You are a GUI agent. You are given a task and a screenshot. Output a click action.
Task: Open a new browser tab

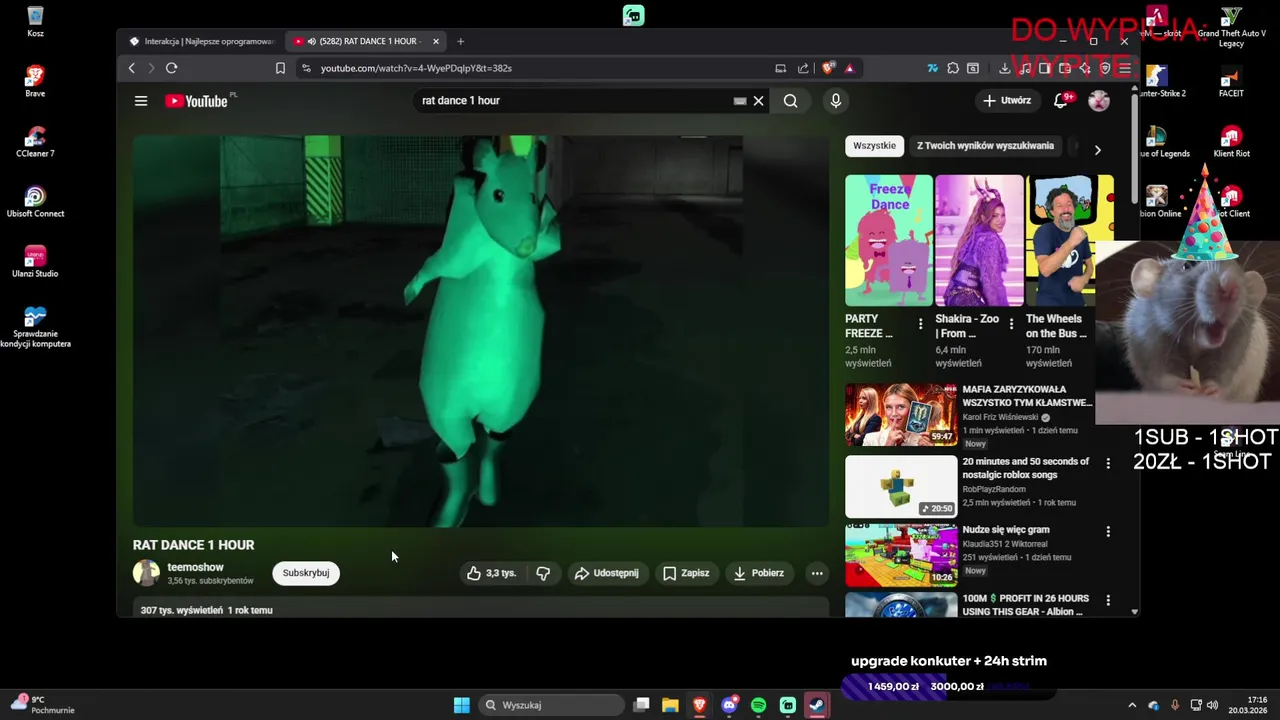click(460, 41)
